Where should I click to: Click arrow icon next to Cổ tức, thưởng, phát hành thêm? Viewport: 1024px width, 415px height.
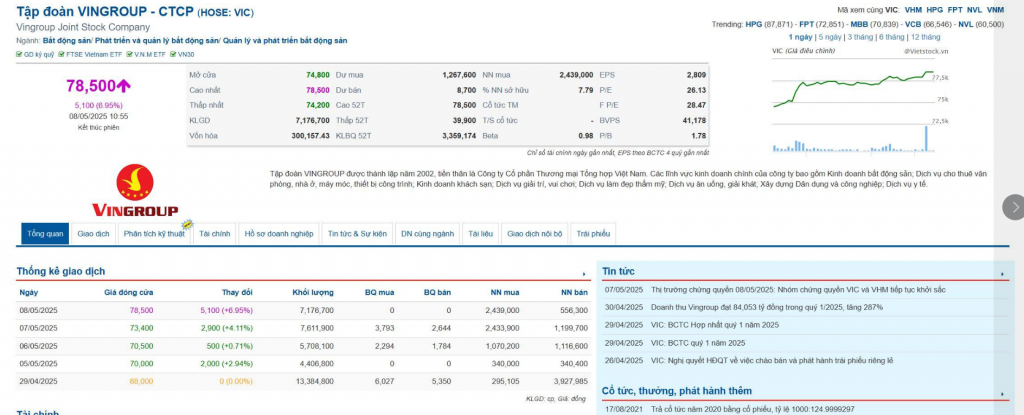click(x=1002, y=394)
